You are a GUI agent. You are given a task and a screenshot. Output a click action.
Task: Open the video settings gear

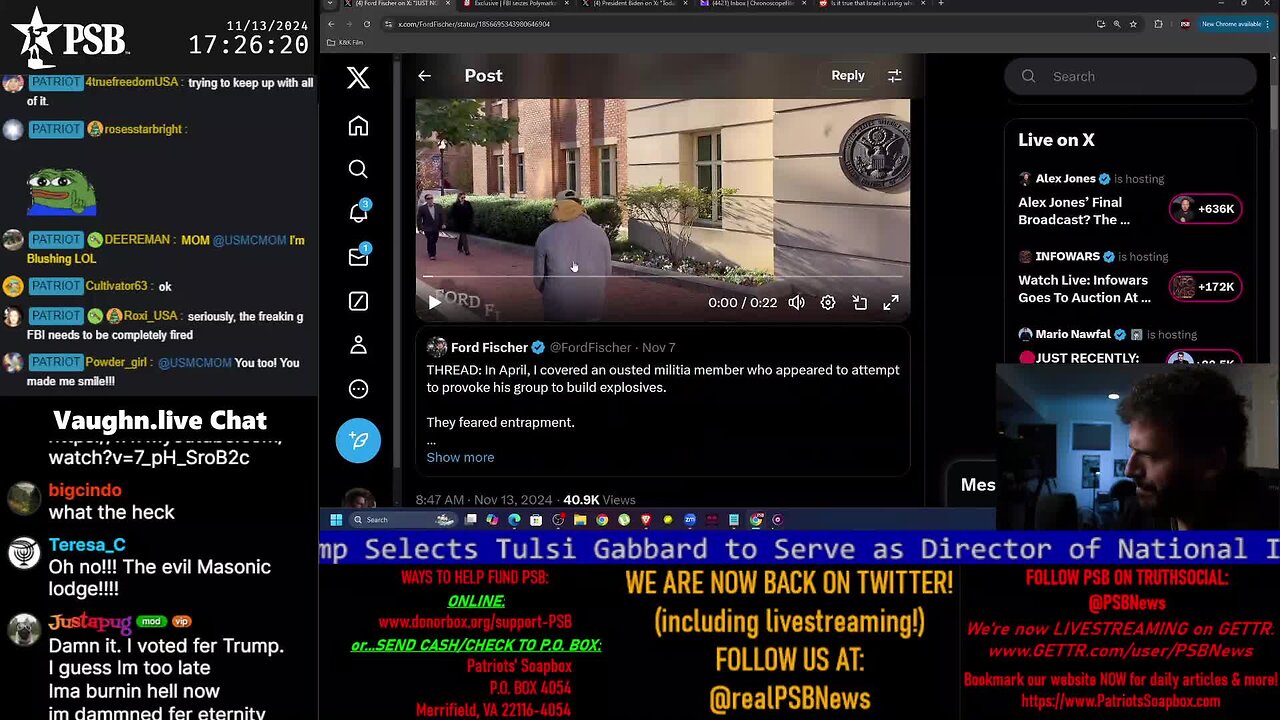click(828, 302)
